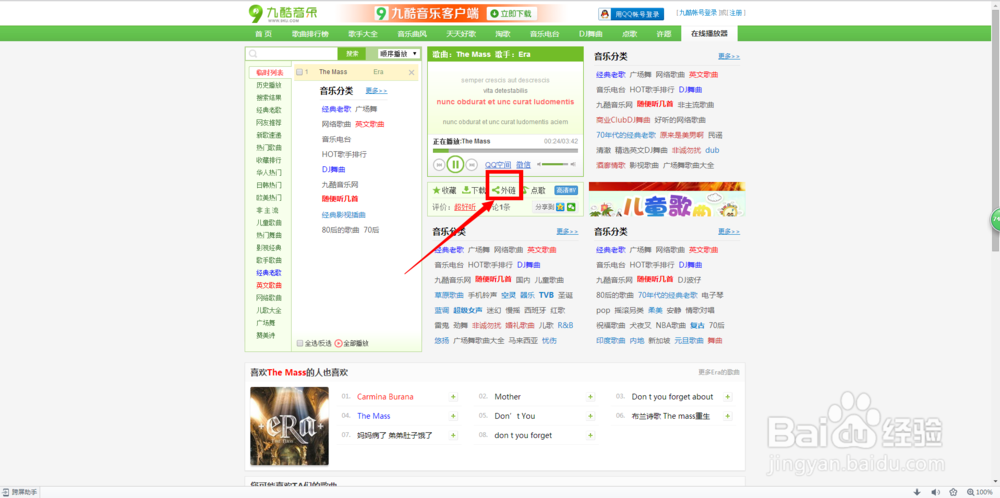
Task: Click the 点歌 request song icon
Action: click(526, 190)
